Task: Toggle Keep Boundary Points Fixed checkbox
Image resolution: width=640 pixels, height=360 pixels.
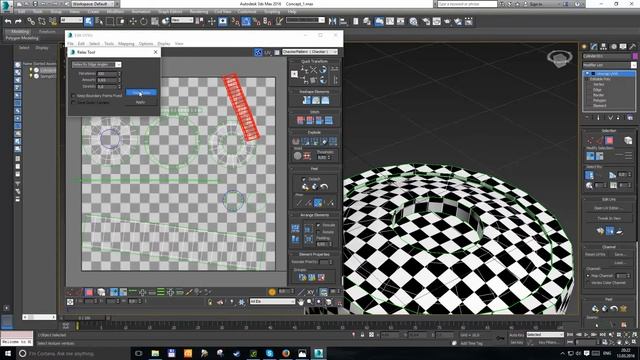Action: [x=73, y=96]
